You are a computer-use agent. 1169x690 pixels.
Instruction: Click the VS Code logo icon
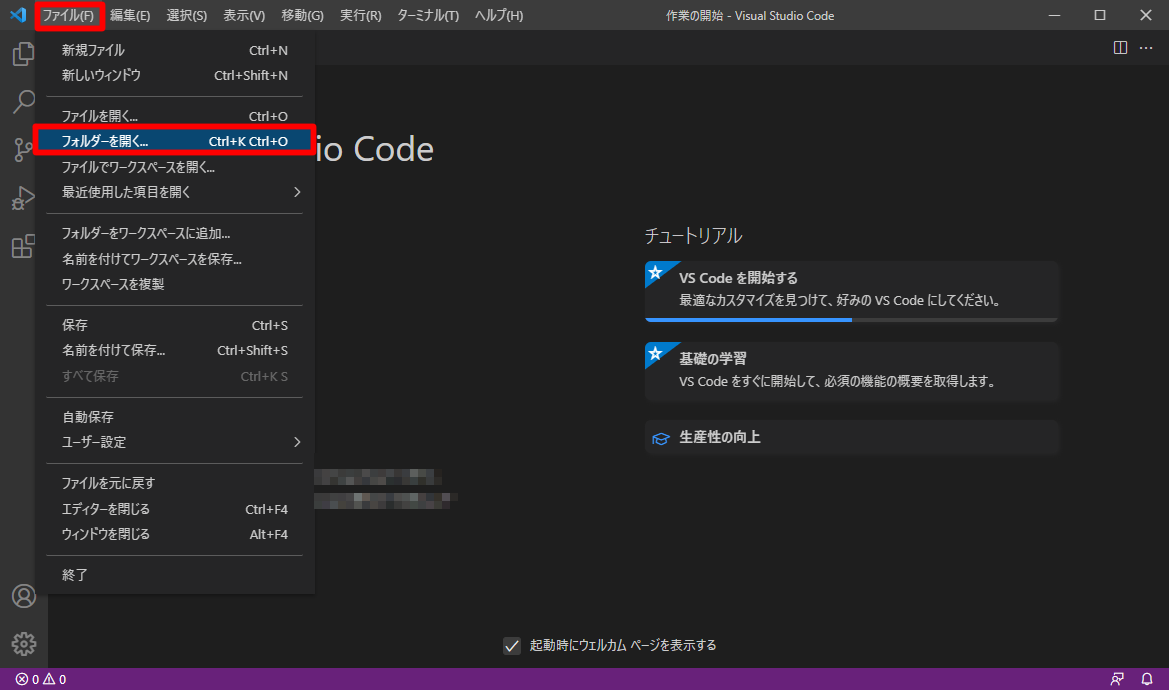[x=18, y=15]
